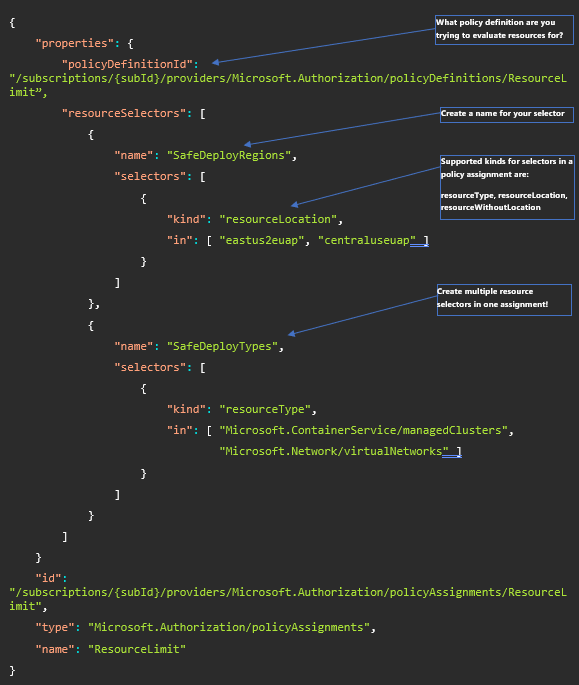
Task: Select the "policyDefinitionId" key
Action: [127, 64]
